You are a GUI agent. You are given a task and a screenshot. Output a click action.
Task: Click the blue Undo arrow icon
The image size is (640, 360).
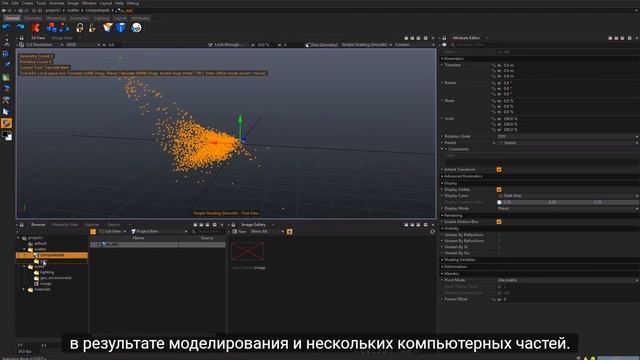(x=7, y=27)
